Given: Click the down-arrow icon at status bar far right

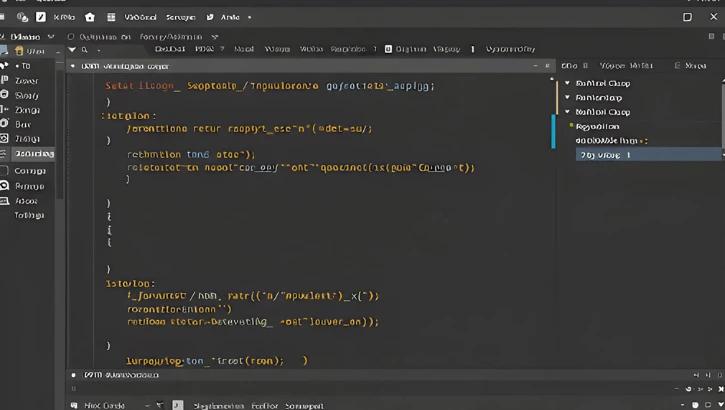Looking at the screenshot, I should 721,405.
